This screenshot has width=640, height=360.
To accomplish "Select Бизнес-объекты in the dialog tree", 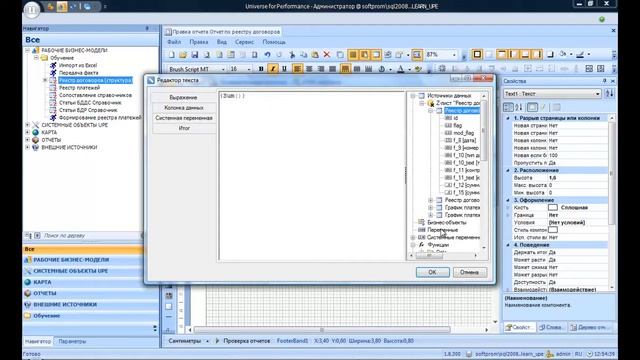I will [x=447, y=222].
